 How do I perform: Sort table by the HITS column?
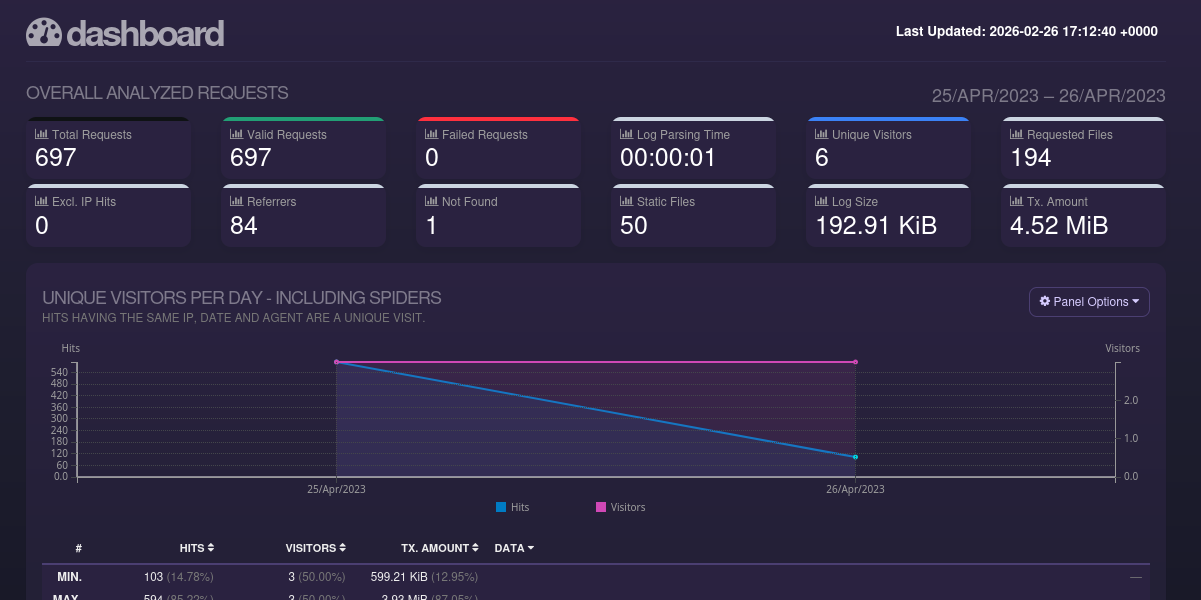pyautogui.click(x=197, y=548)
